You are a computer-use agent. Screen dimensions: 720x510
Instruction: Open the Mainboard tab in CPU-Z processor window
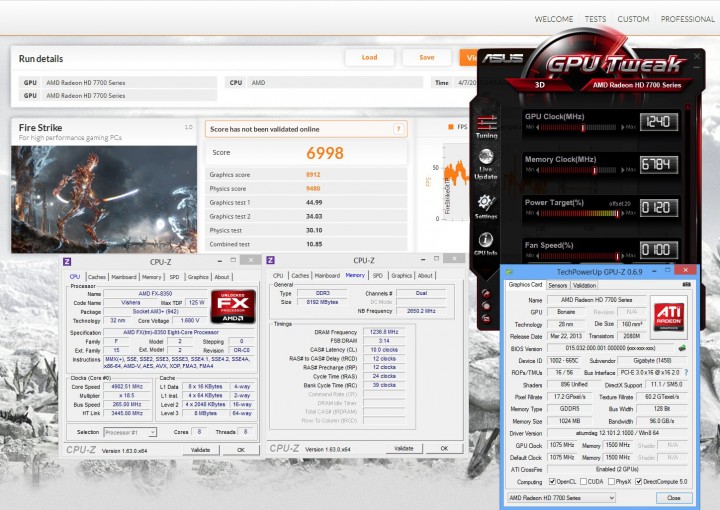(124, 277)
